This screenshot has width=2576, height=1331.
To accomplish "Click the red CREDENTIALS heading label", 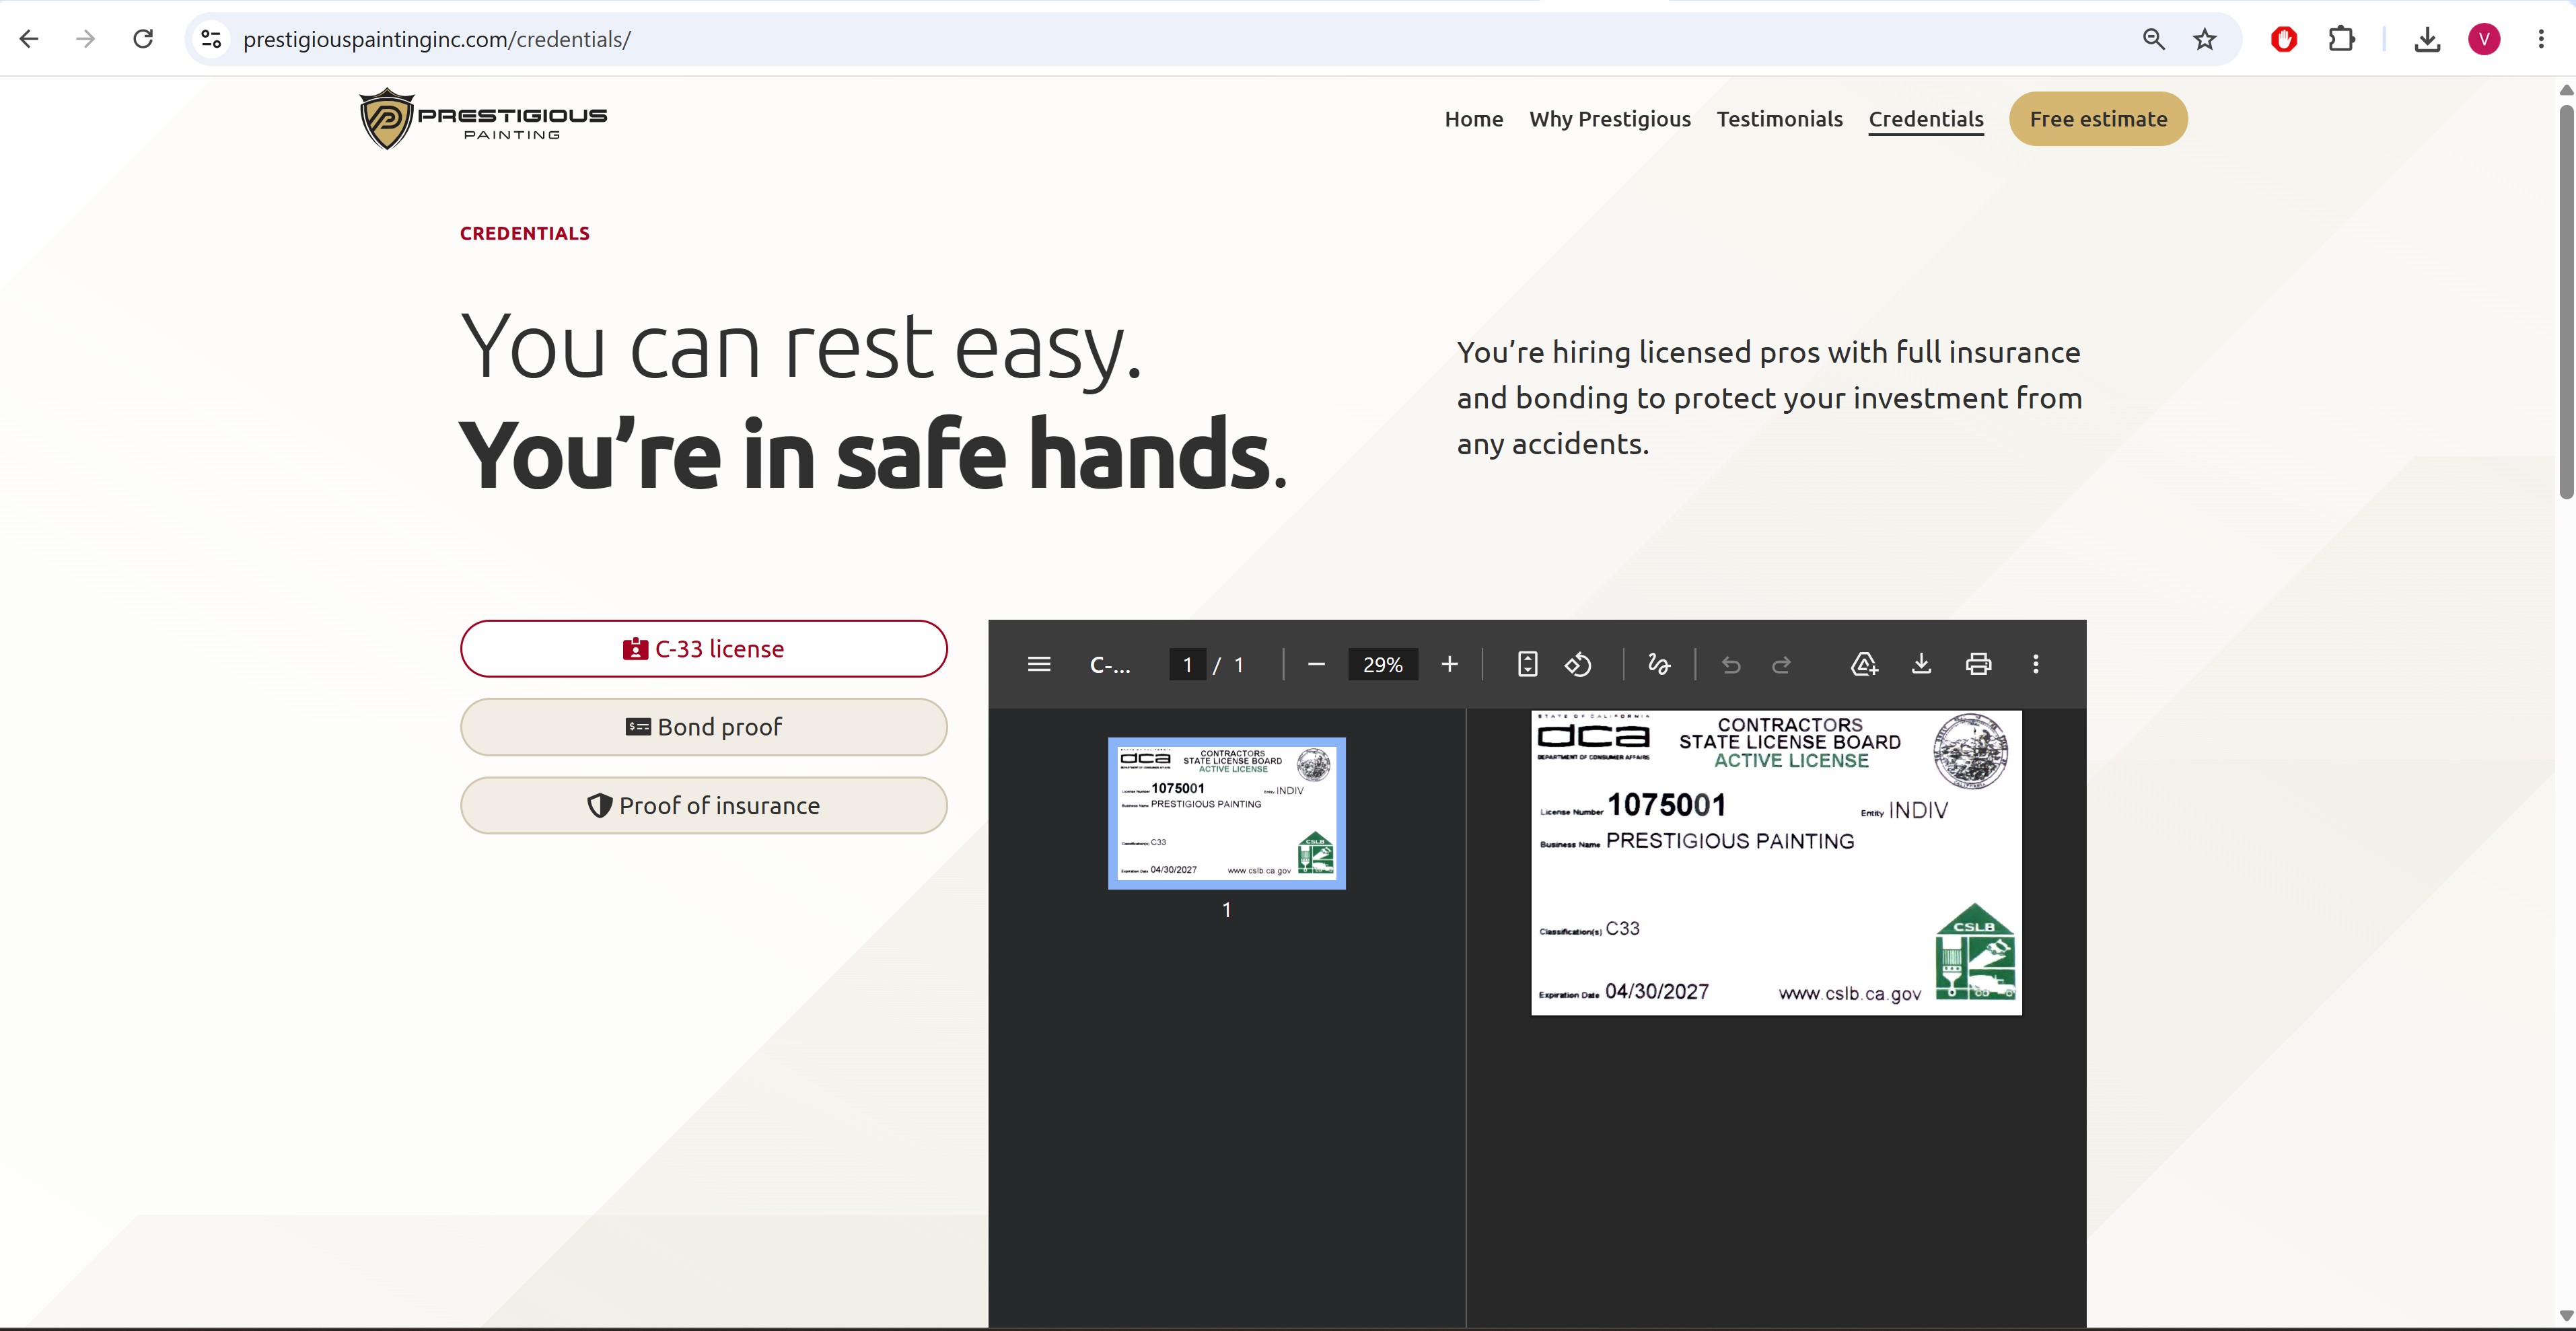I will [525, 234].
